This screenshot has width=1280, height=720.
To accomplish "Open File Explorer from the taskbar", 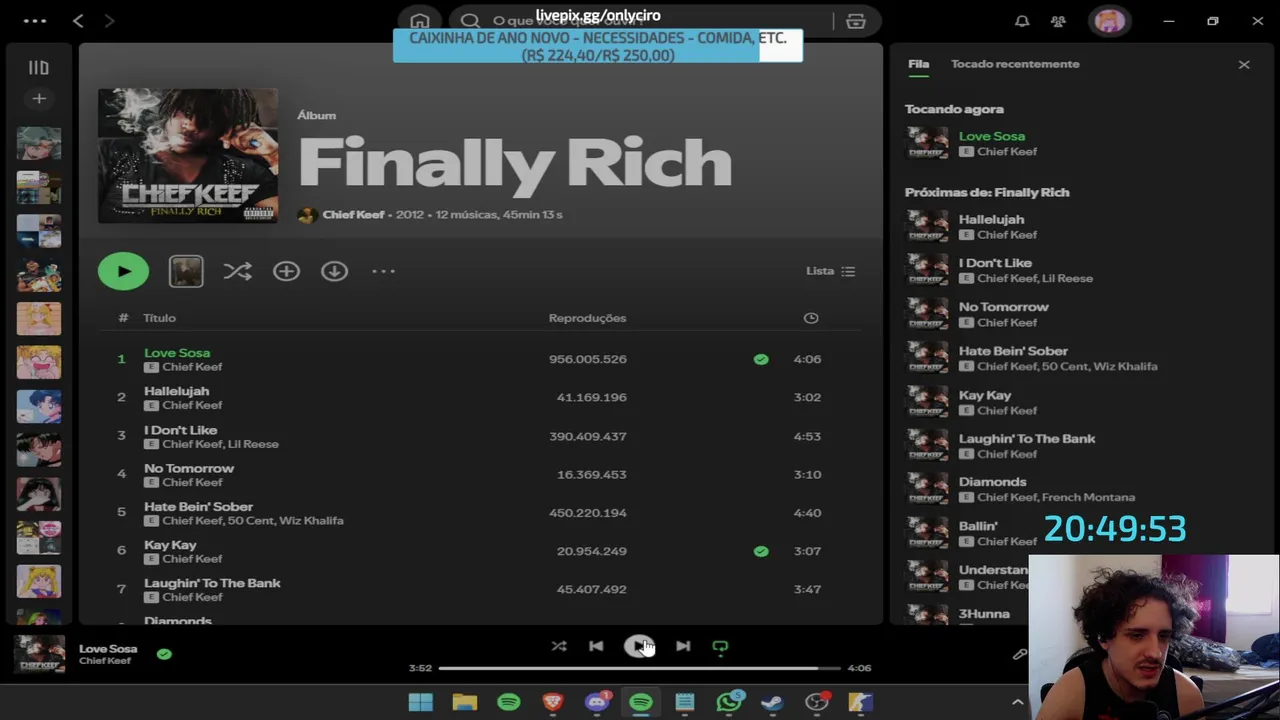I will [x=464, y=702].
